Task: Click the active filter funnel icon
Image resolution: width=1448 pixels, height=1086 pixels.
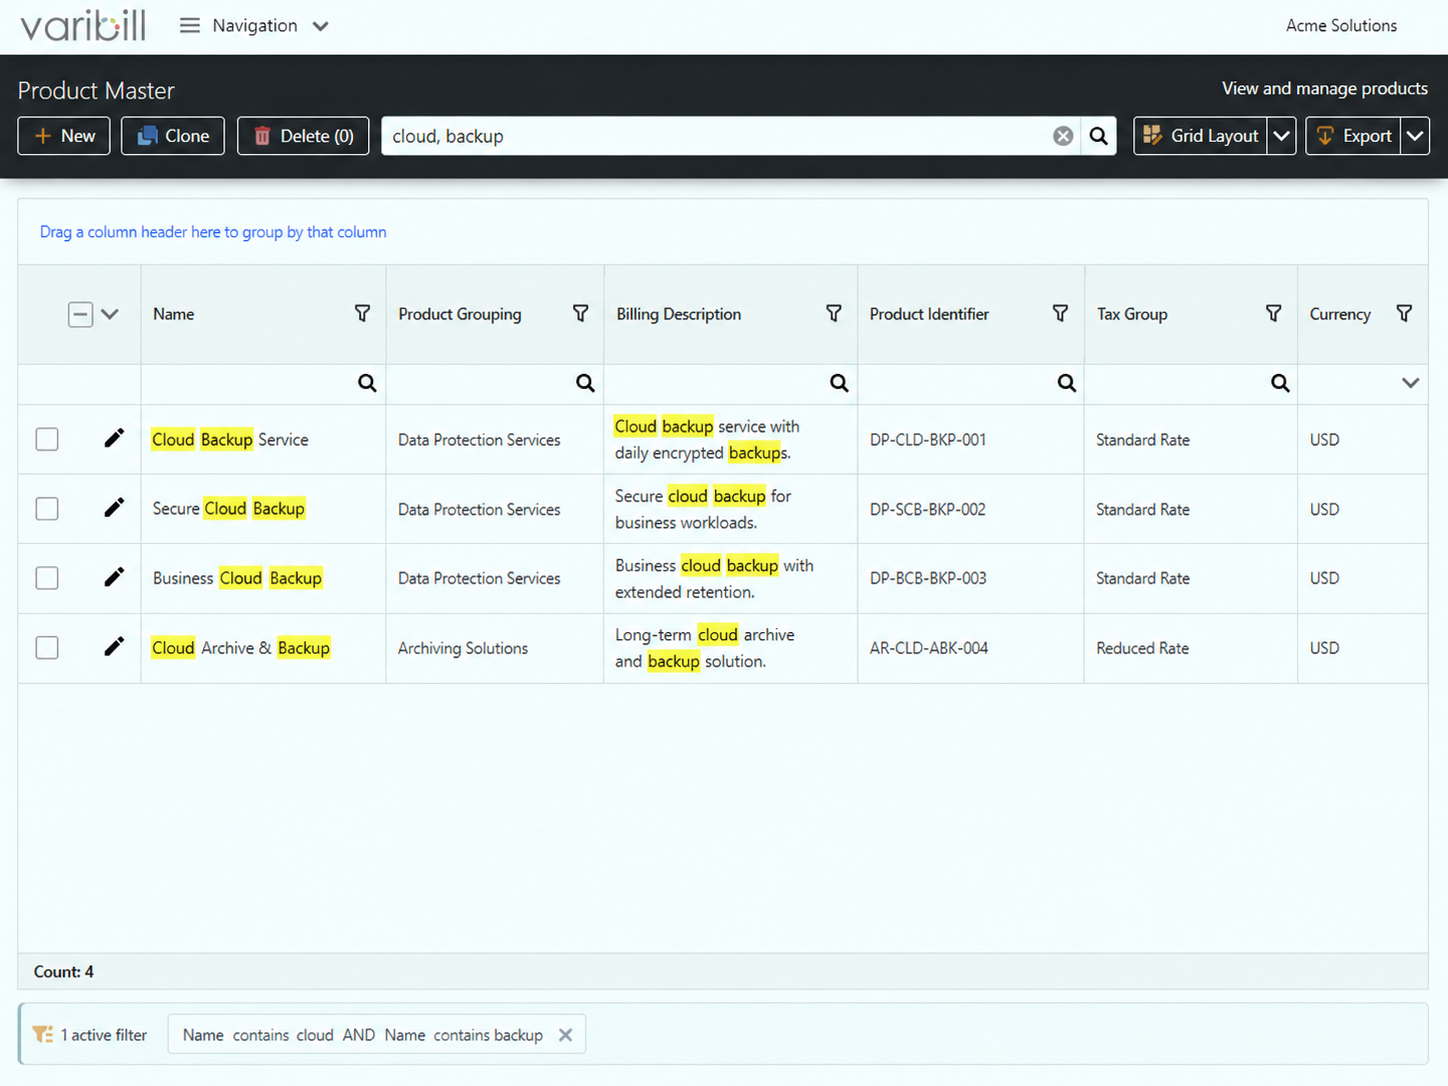Action: click(x=43, y=1035)
